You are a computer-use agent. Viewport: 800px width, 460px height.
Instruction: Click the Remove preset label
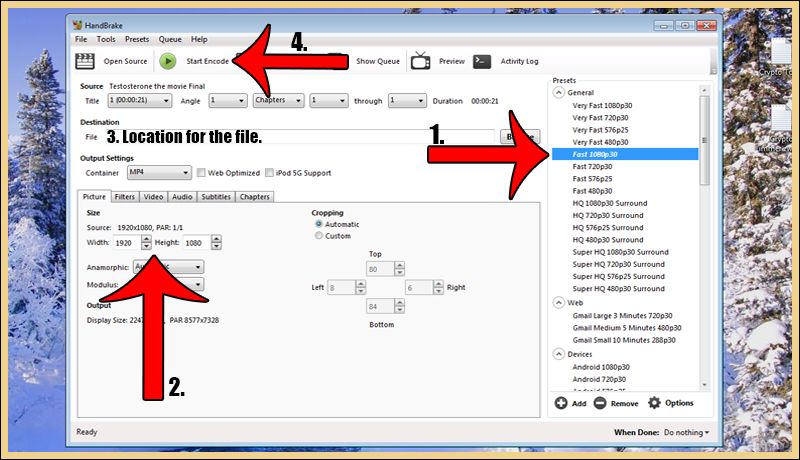click(x=624, y=403)
